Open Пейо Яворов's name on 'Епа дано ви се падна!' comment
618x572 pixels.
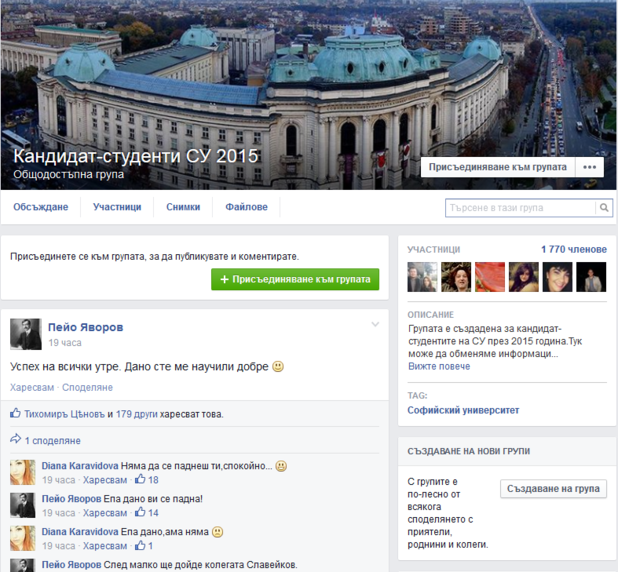tap(71, 499)
